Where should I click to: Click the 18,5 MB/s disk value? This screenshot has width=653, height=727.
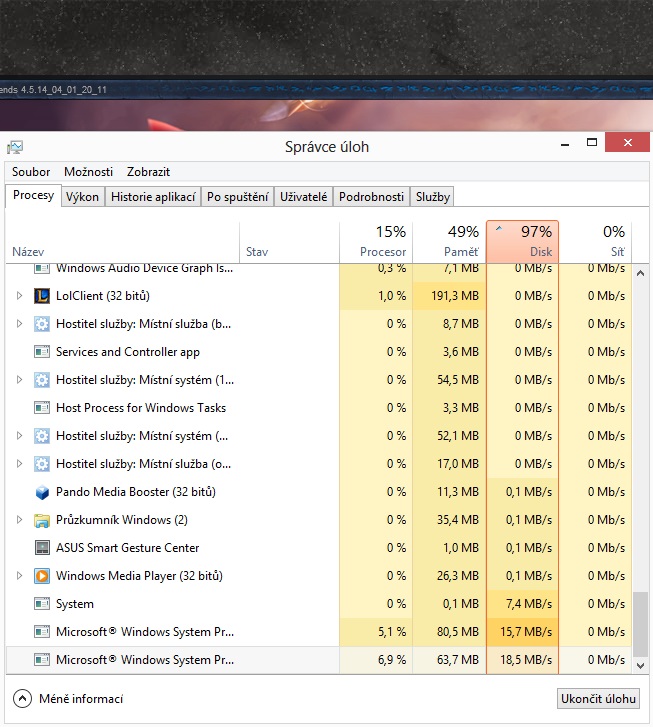pyautogui.click(x=526, y=660)
